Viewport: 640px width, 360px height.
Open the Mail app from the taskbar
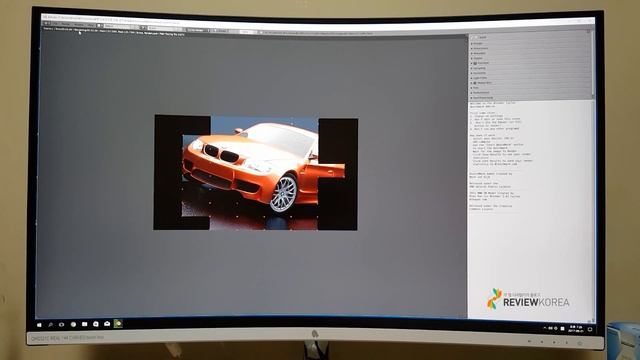coord(107,324)
